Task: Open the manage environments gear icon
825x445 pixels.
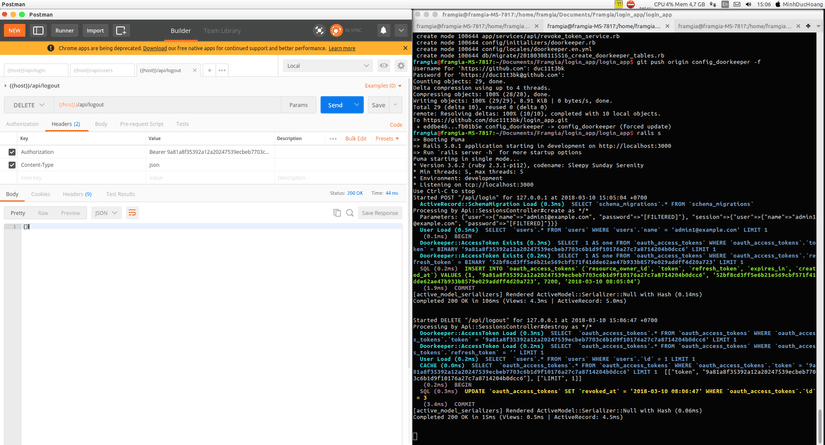Action: pyautogui.click(x=401, y=66)
